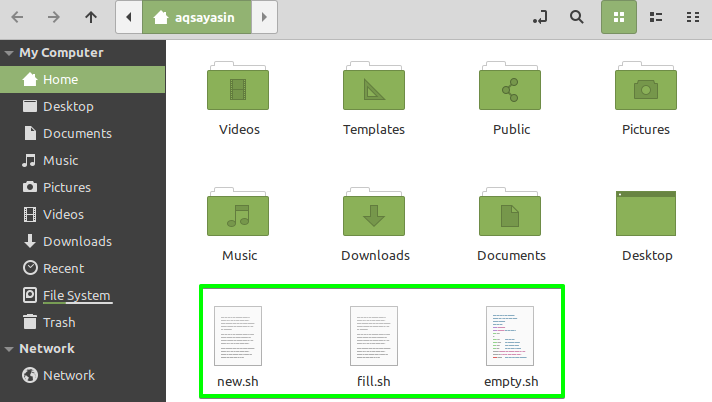Go forward with the right arrow button
This screenshot has width=712, height=402.
click(x=54, y=17)
